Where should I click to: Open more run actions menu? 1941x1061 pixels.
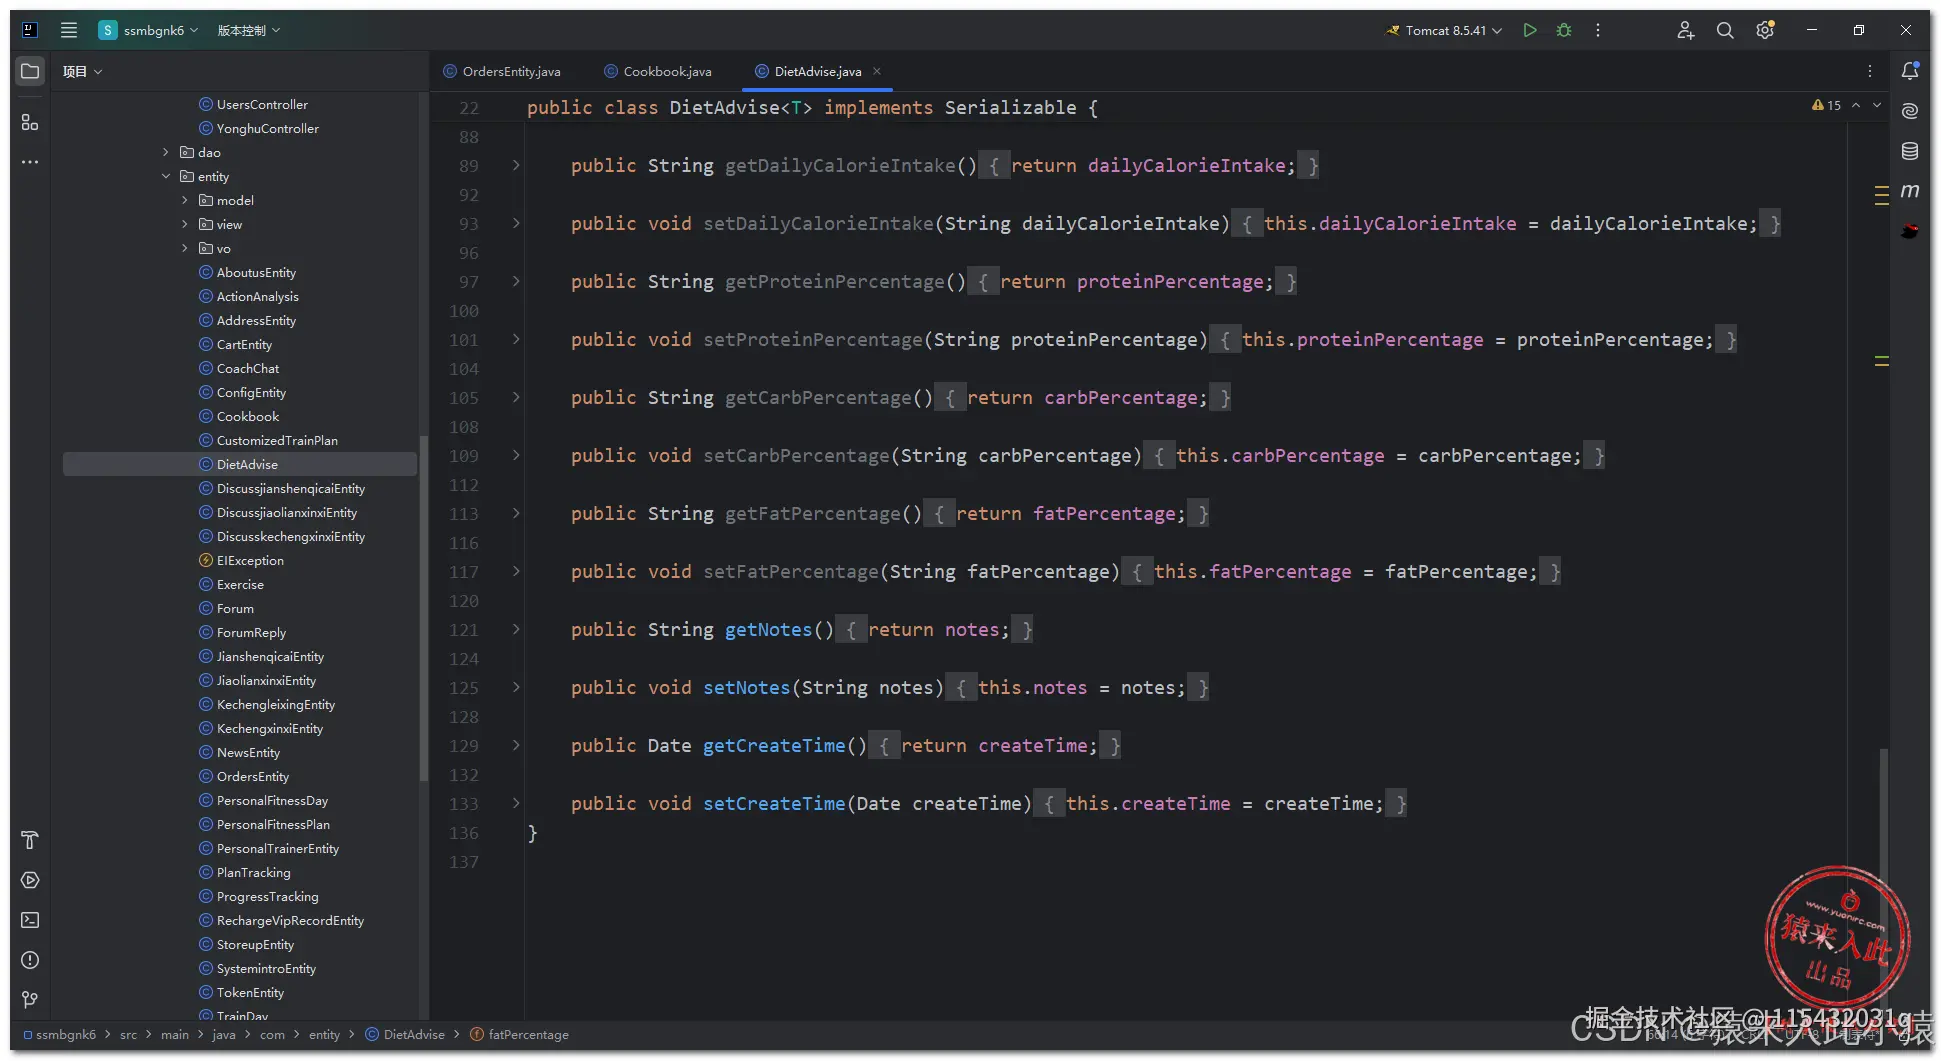(1598, 30)
